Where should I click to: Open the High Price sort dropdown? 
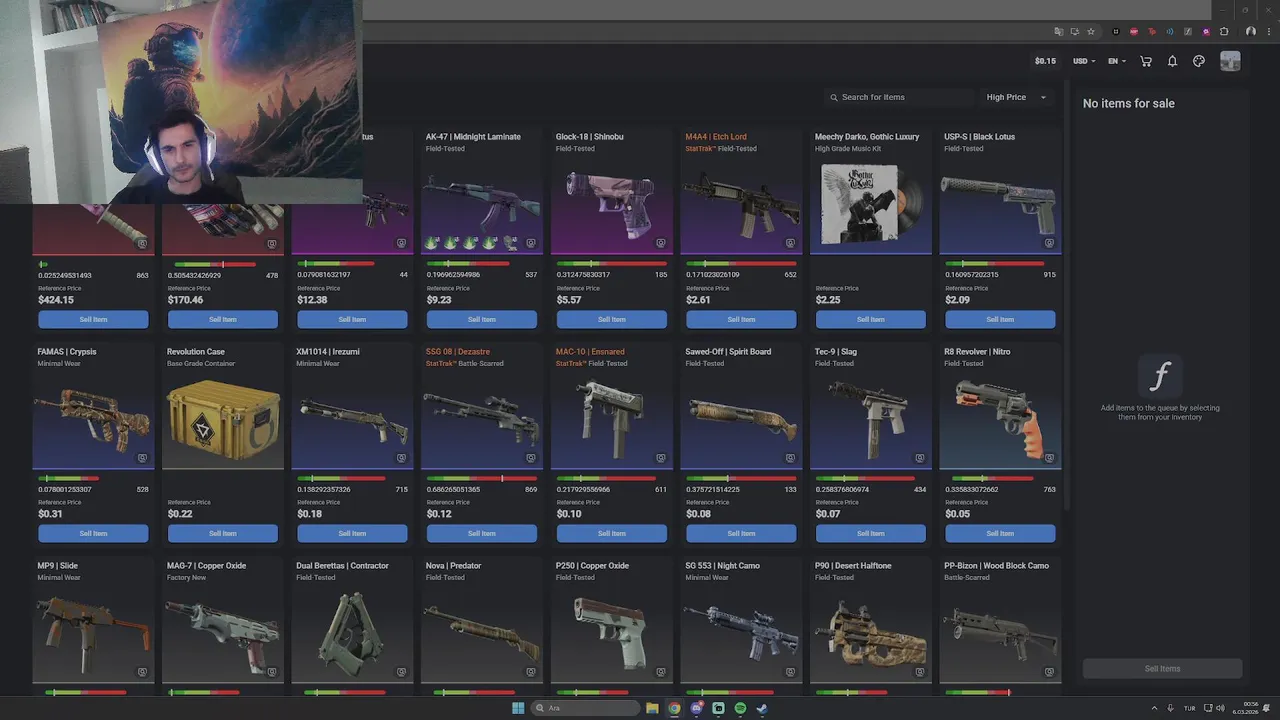tap(1016, 97)
